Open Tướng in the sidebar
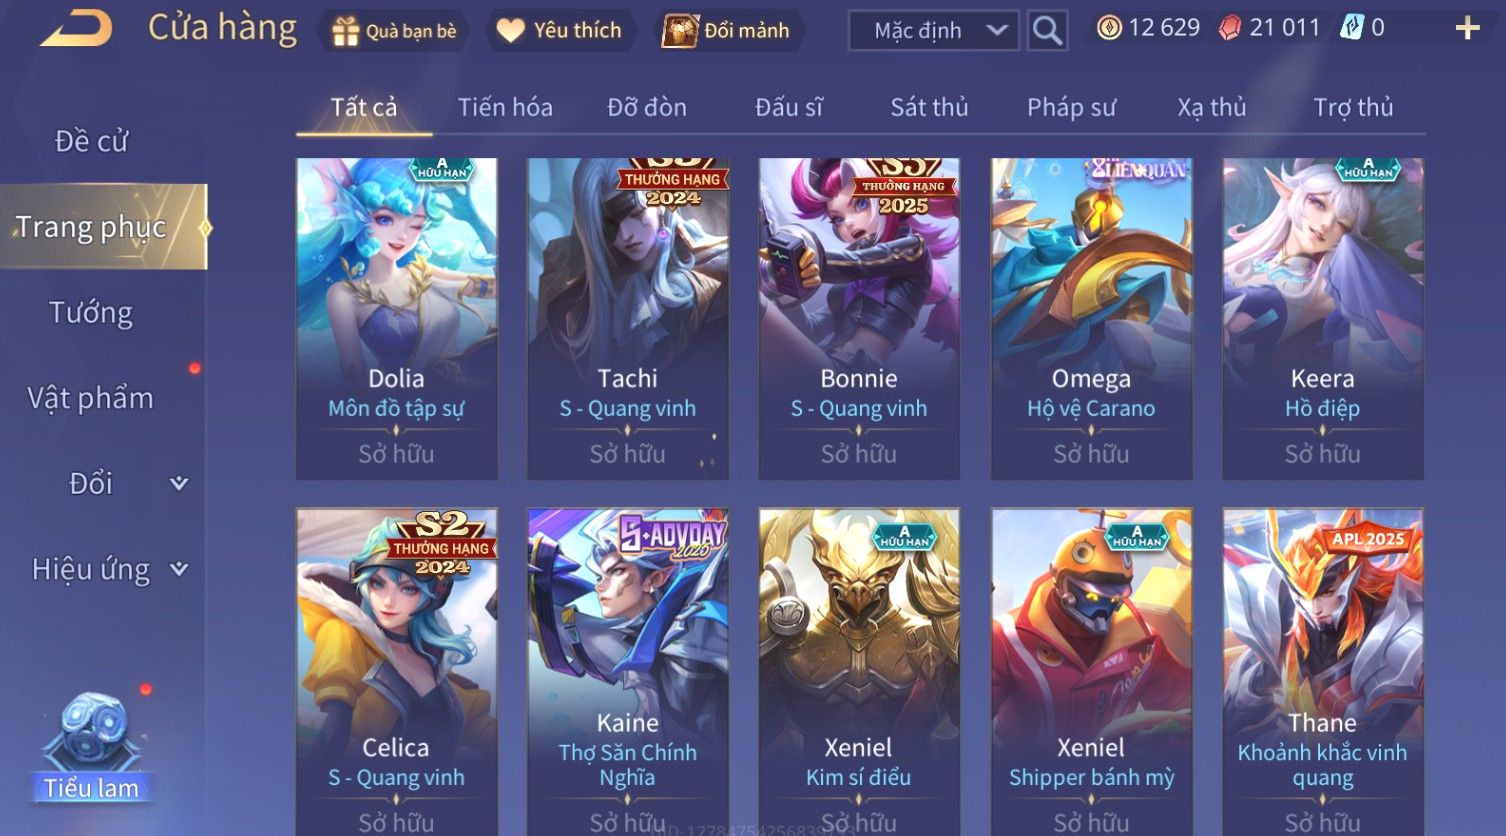This screenshot has height=836, width=1506. click(x=91, y=313)
